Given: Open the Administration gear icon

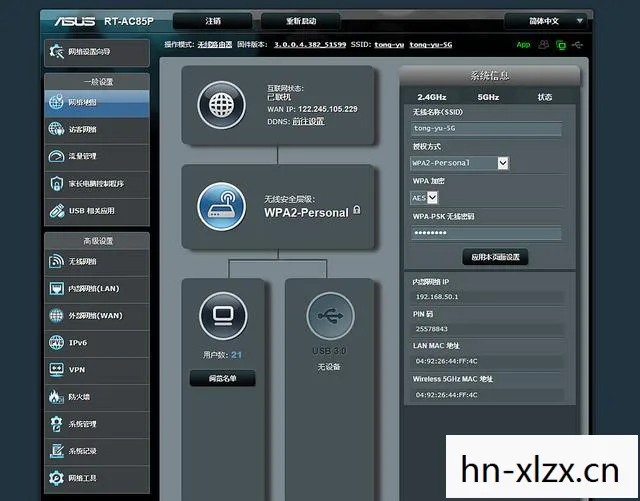Looking at the screenshot, I should point(56,423).
